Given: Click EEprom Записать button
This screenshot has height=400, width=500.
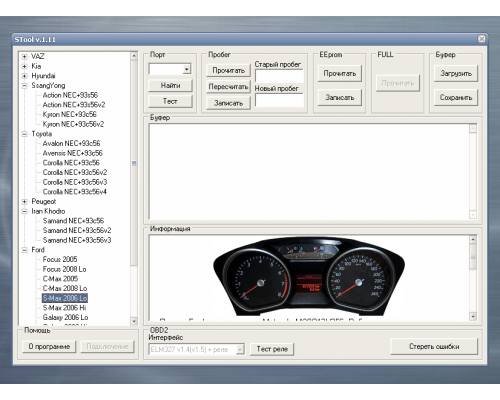Looking at the screenshot, I should click(340, 98).
